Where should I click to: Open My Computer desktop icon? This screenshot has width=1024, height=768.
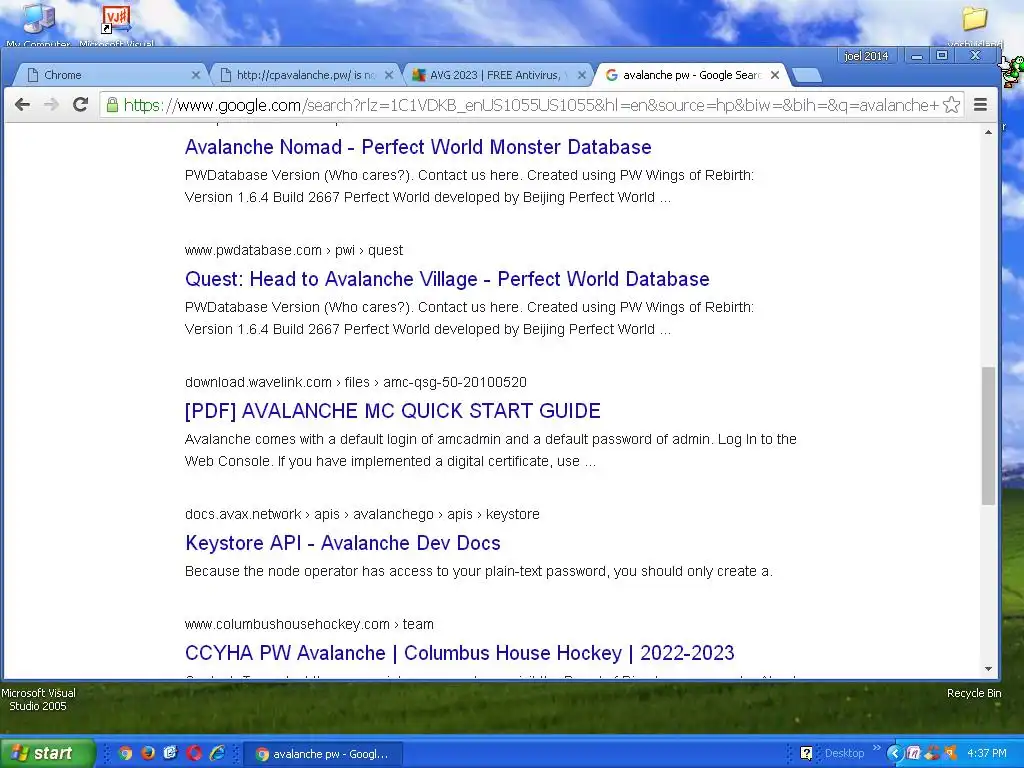(x=39, y=24)
